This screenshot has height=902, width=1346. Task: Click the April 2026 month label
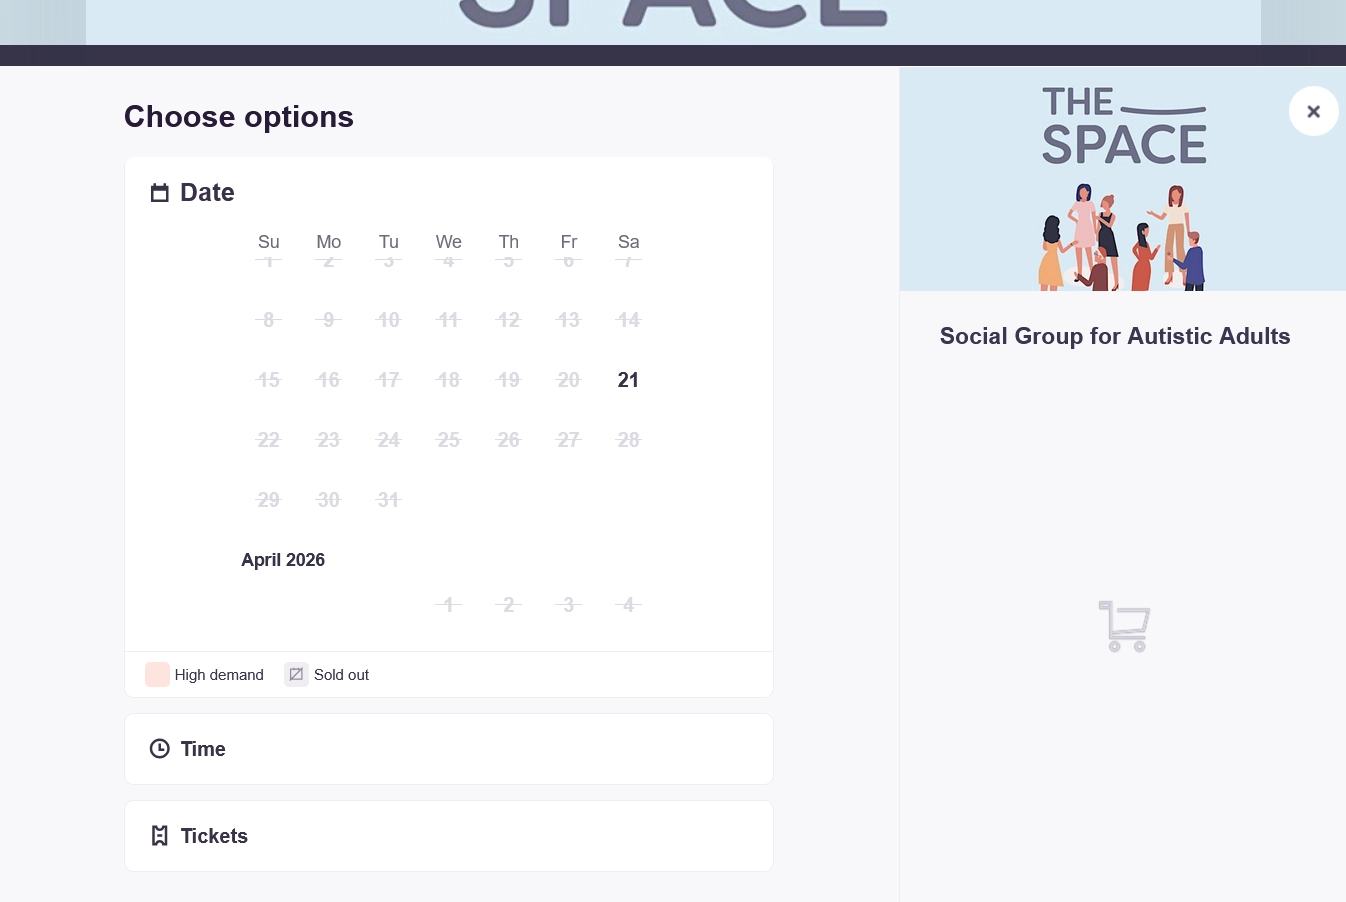283,560
